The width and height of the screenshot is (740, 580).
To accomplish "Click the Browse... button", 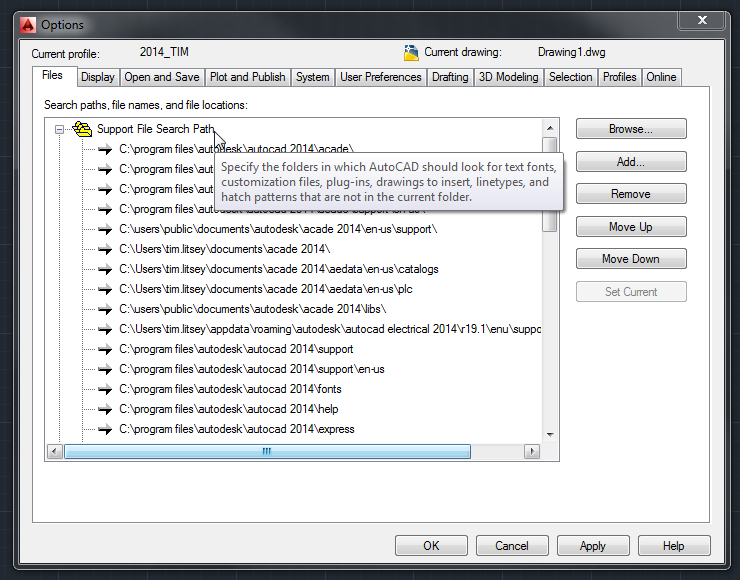I will pyautogui.click(x=631, y=129).
